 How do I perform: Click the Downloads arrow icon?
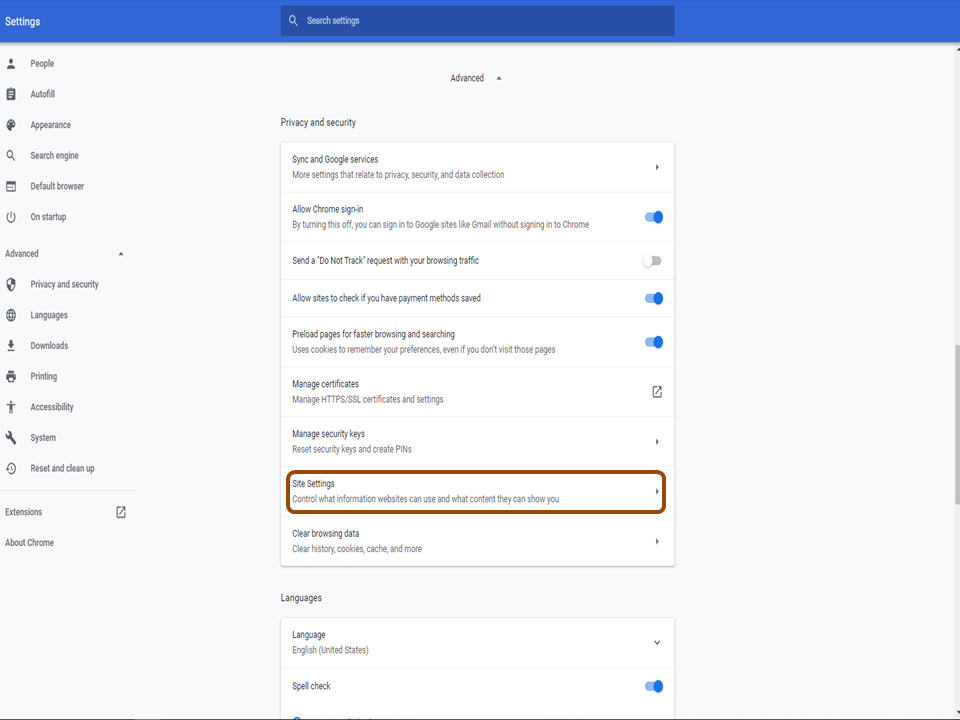[x=11, y=346]
